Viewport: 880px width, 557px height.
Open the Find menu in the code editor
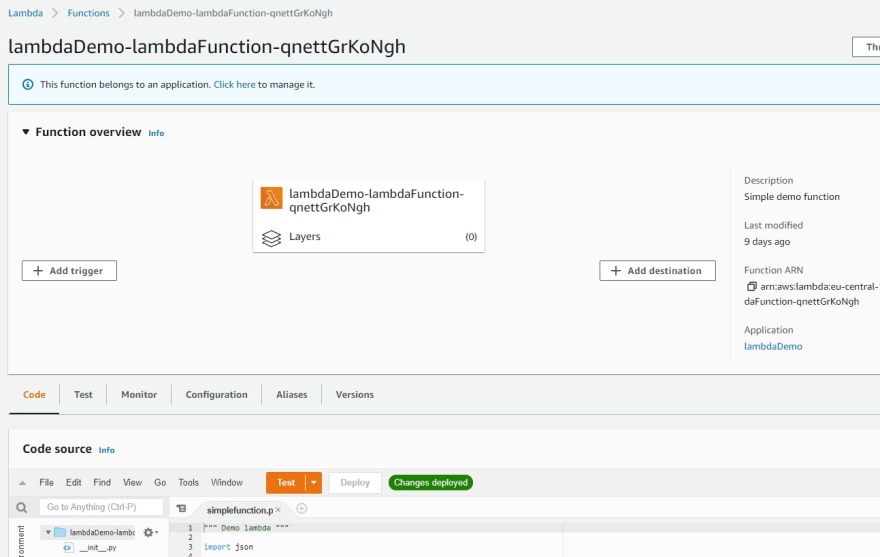pos(102,482)
